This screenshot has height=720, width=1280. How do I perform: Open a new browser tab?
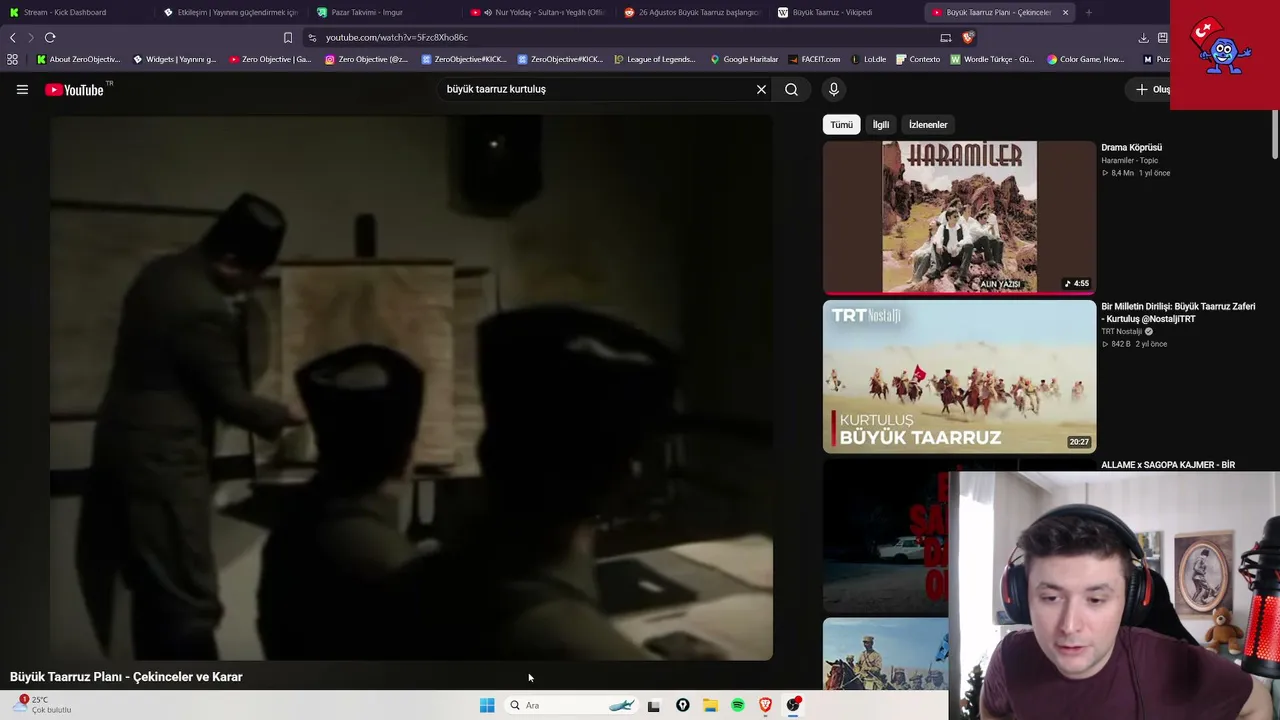(1088, 13)
